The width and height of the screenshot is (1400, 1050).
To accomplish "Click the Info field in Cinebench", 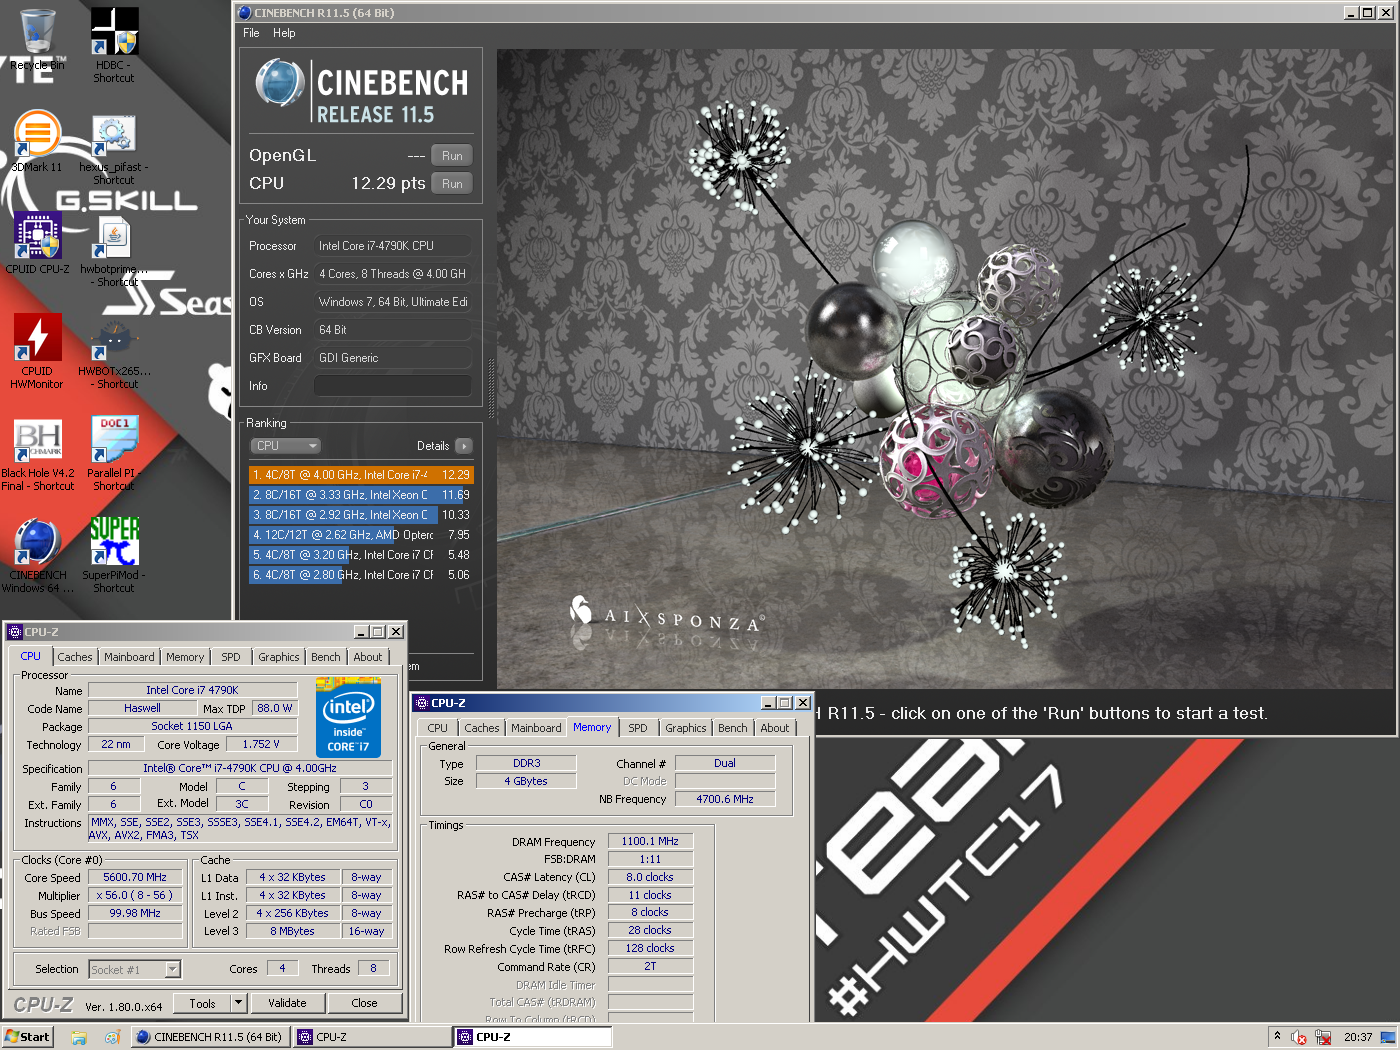I will coord(393,386).
